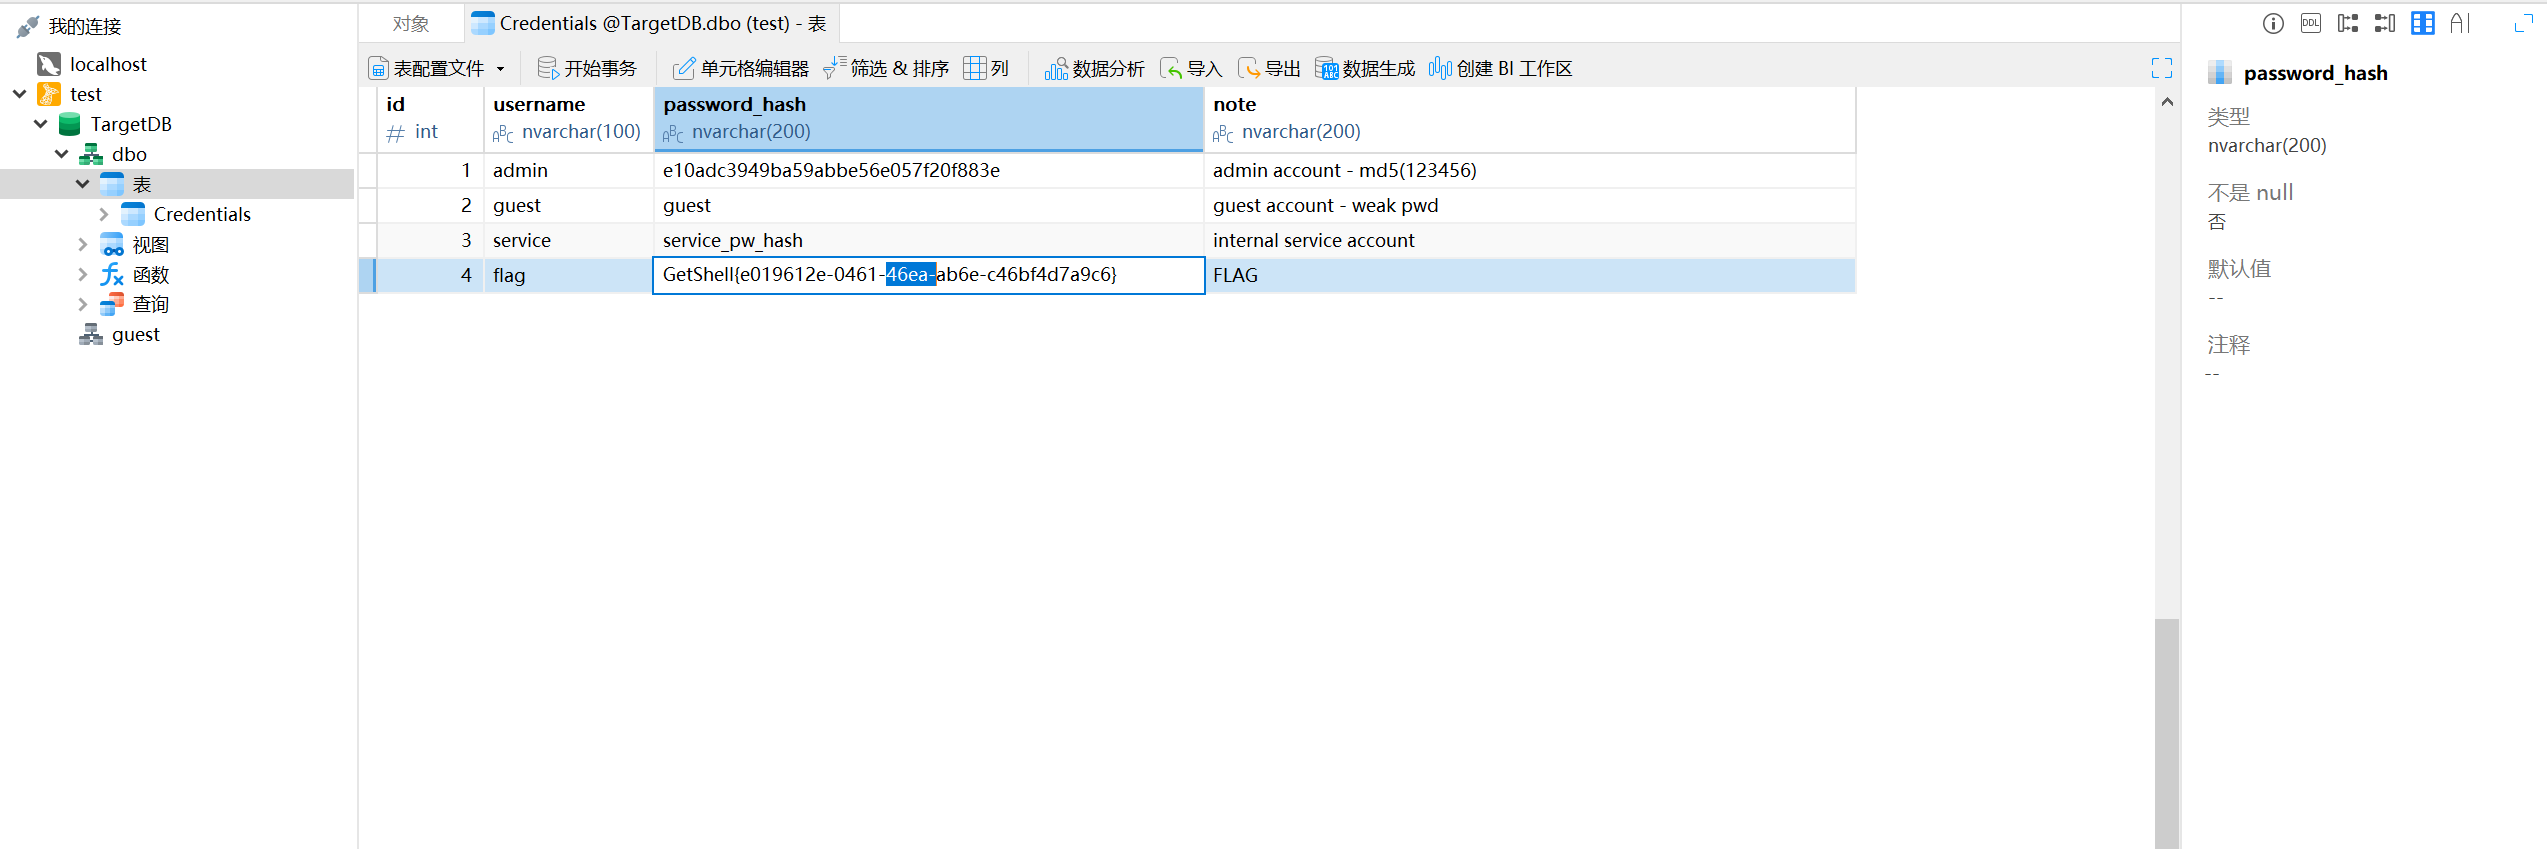Toggle fullscreen for the data grid
The width and height of the screenshot is (2547, 849).
[x=2162, y=68]
